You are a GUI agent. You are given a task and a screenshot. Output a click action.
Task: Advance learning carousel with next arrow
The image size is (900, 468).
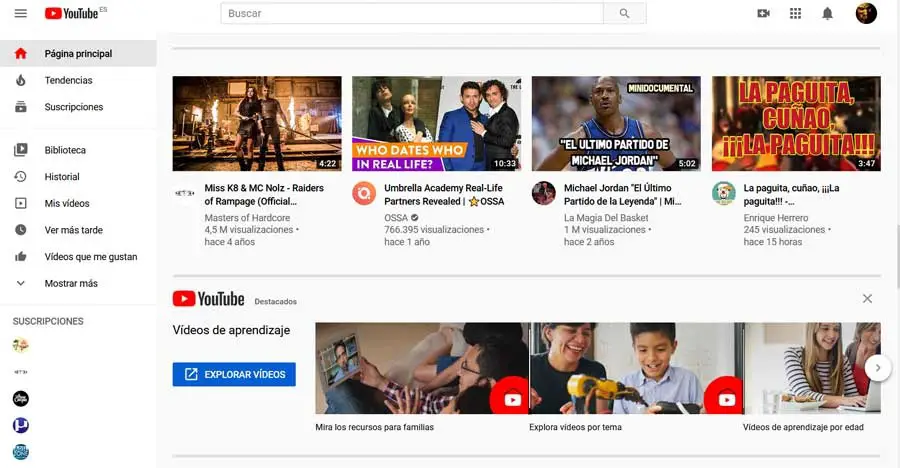(x=878, y=368)
